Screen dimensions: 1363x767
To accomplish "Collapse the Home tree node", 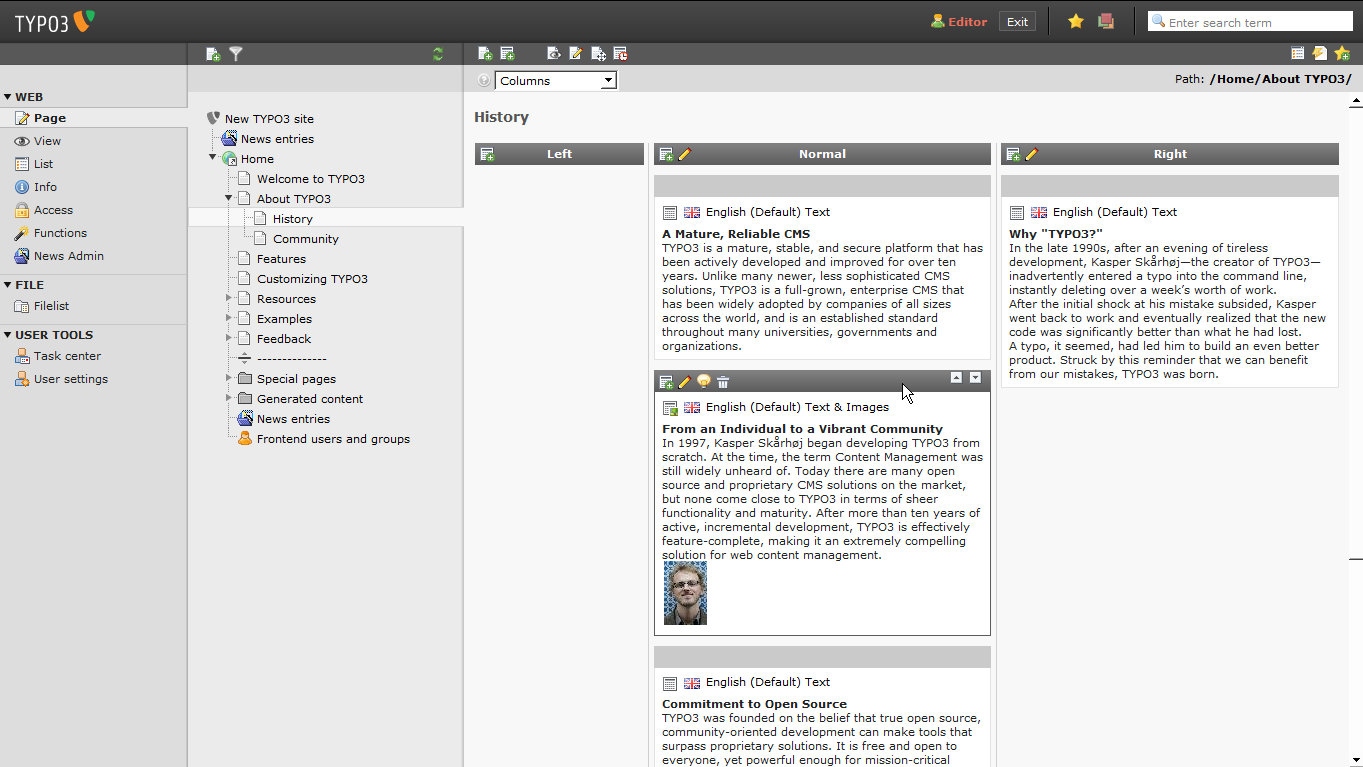I will click(213, 157).
